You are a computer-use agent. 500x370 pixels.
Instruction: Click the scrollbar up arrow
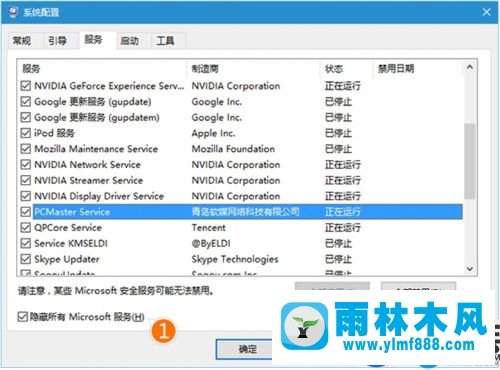point(470,67)
